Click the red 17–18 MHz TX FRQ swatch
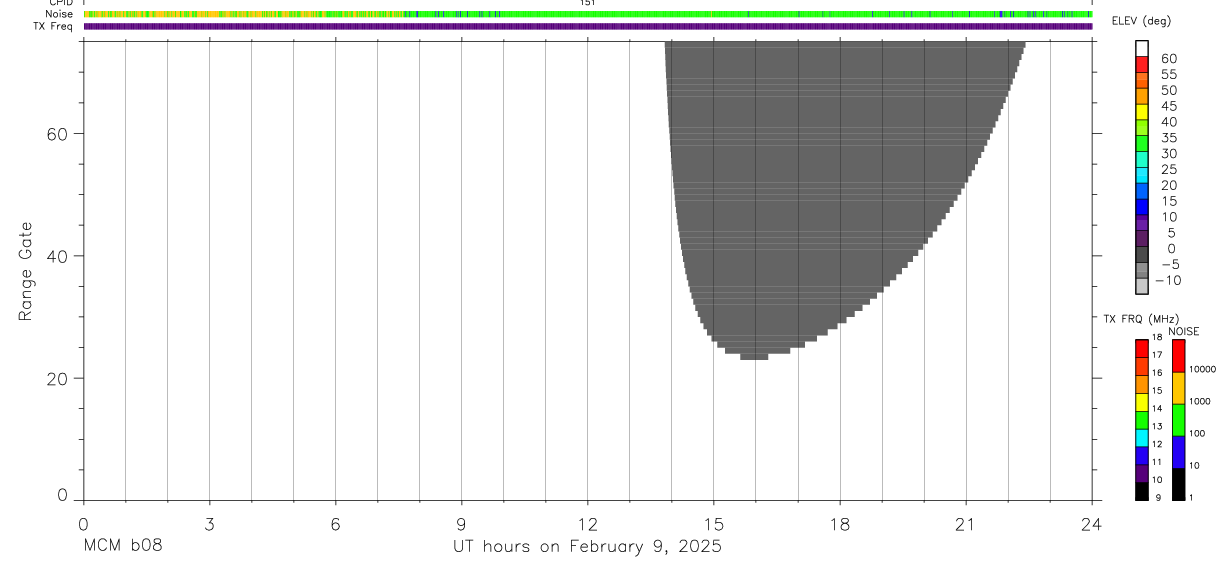This screenshot has width=1228, height=567. [1142, 348]
